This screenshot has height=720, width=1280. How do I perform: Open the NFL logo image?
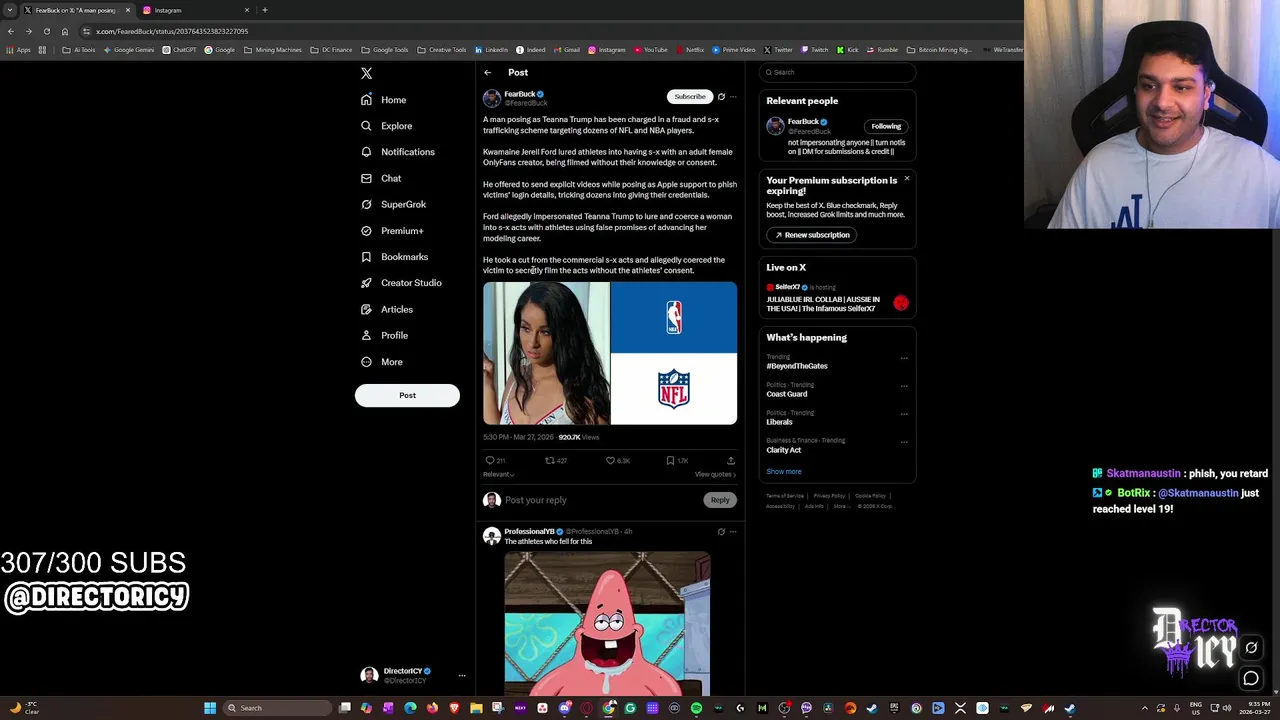[674, 389]
